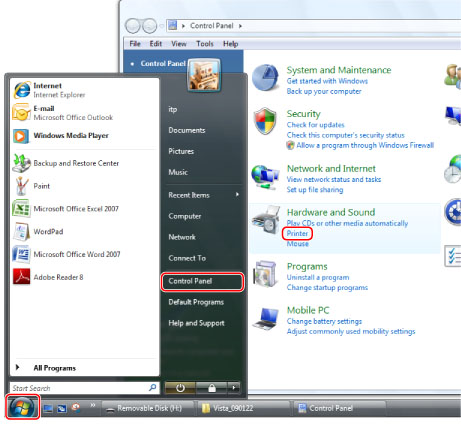Click the Hardware and Sound printer icon
The image size is (461, 425).
[x=266, y=219]
